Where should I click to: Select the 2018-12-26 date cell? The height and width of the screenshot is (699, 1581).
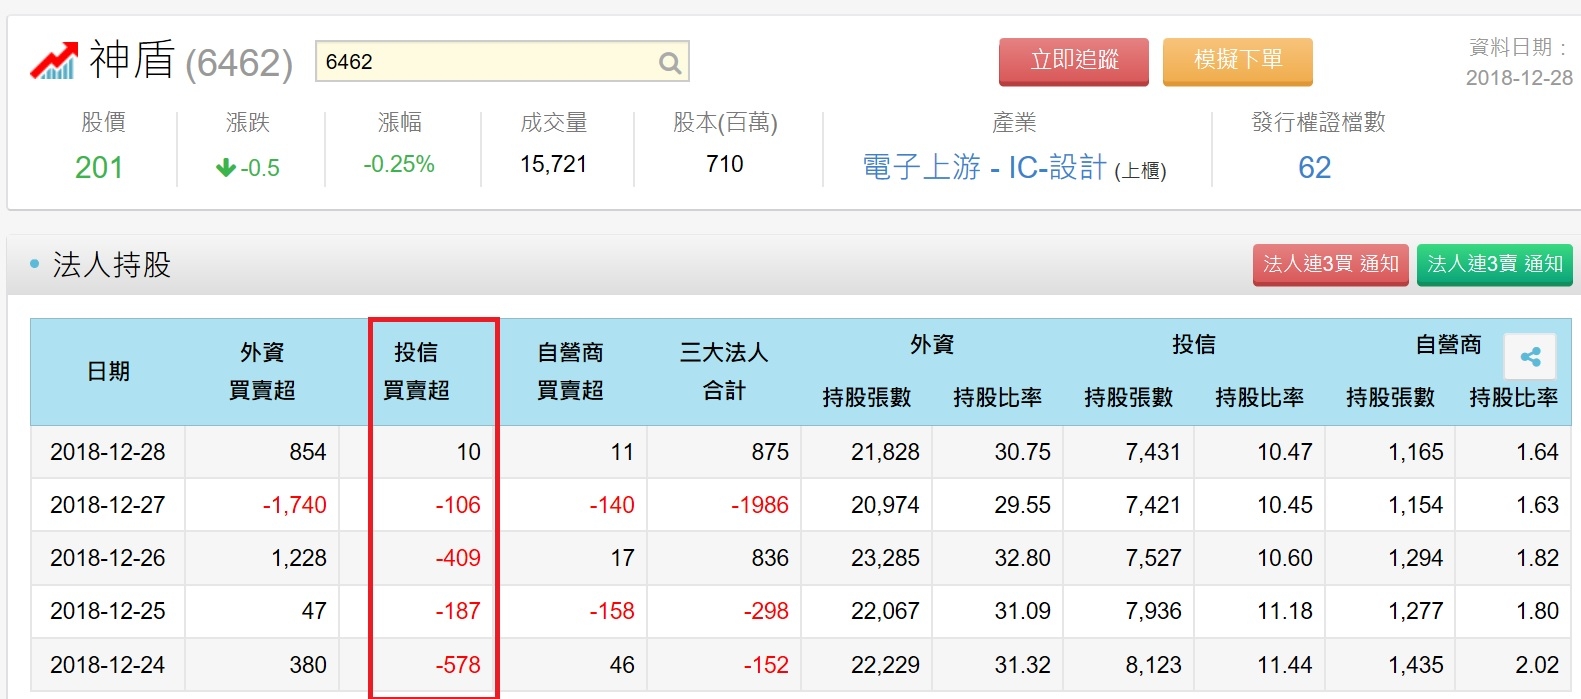click(x=108, y=558)
